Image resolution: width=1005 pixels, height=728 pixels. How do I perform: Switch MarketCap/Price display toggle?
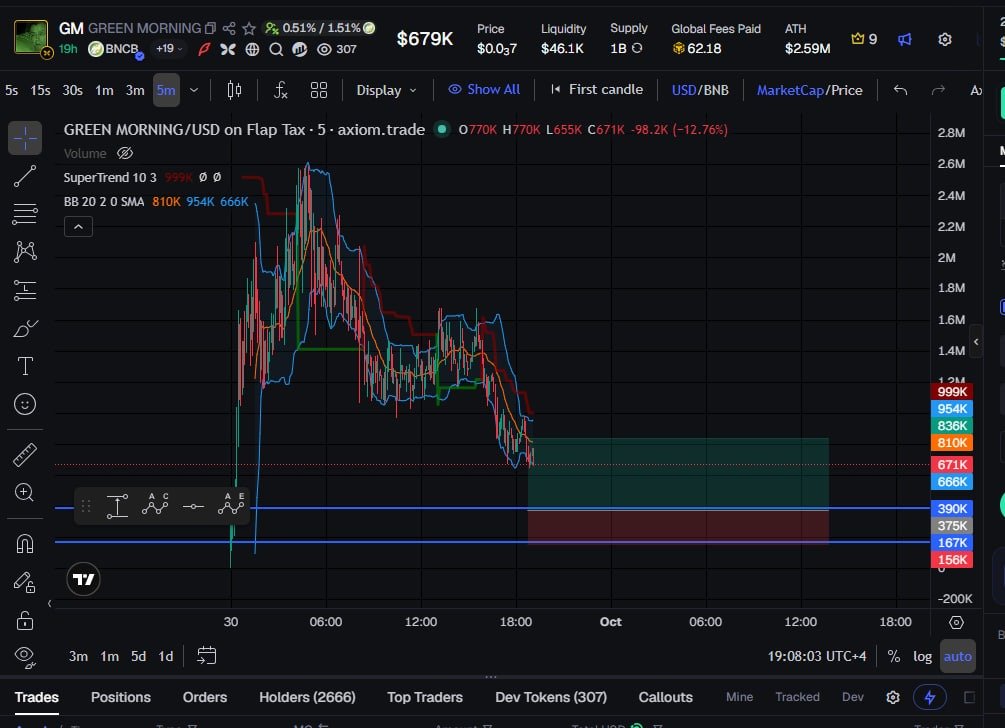click(x=810, y=90)
